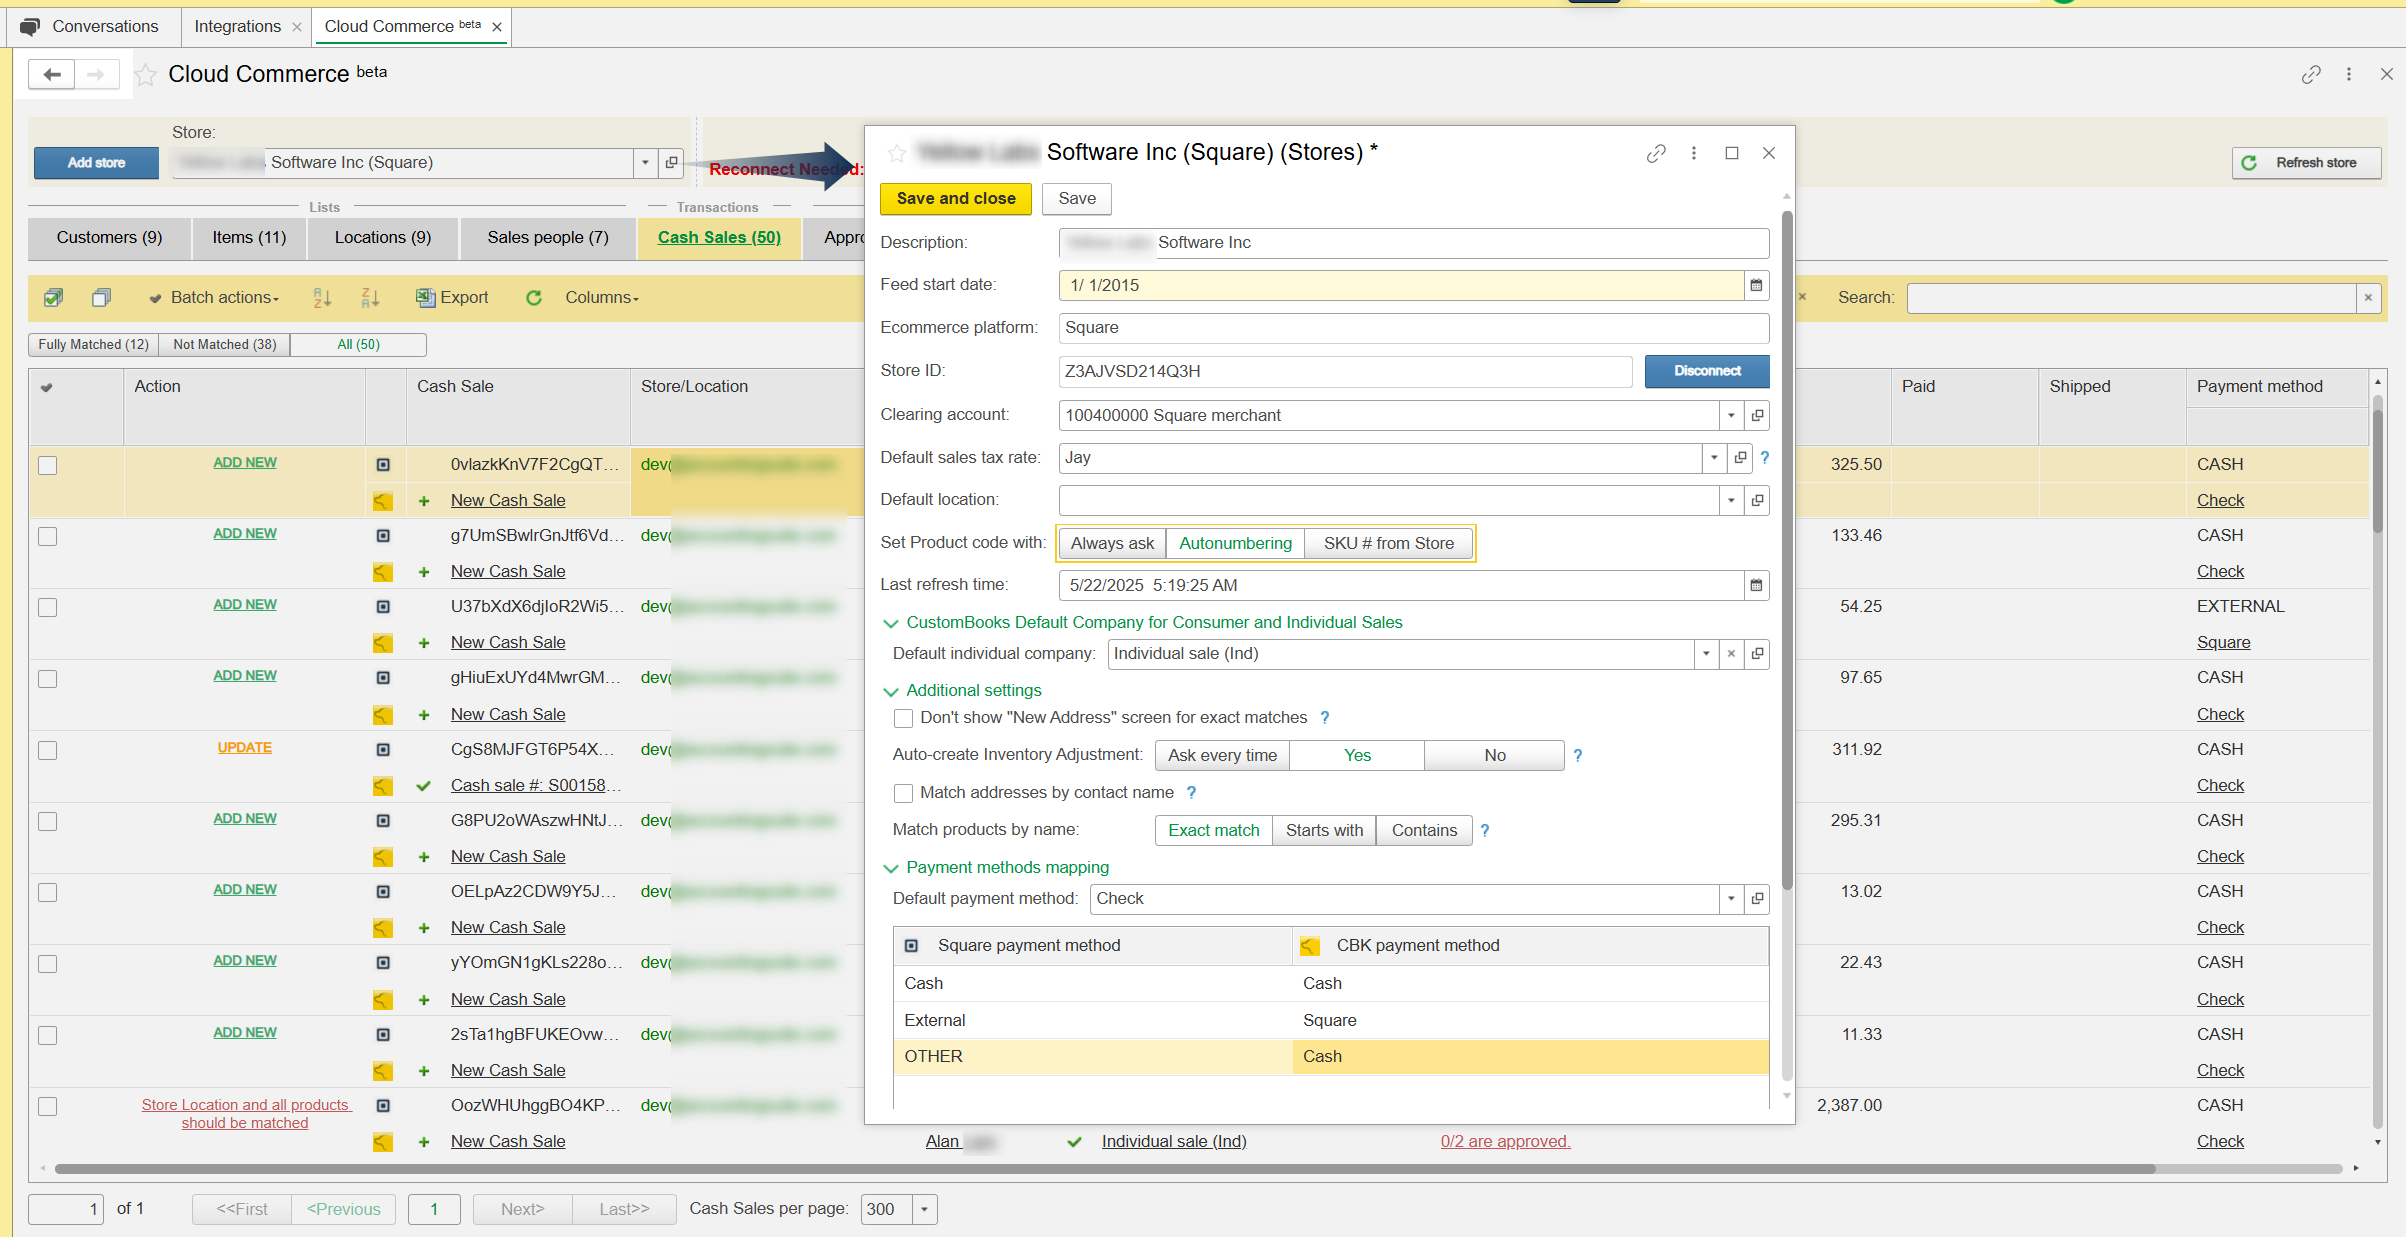Click the Disconnect button

pos(1706,371)
